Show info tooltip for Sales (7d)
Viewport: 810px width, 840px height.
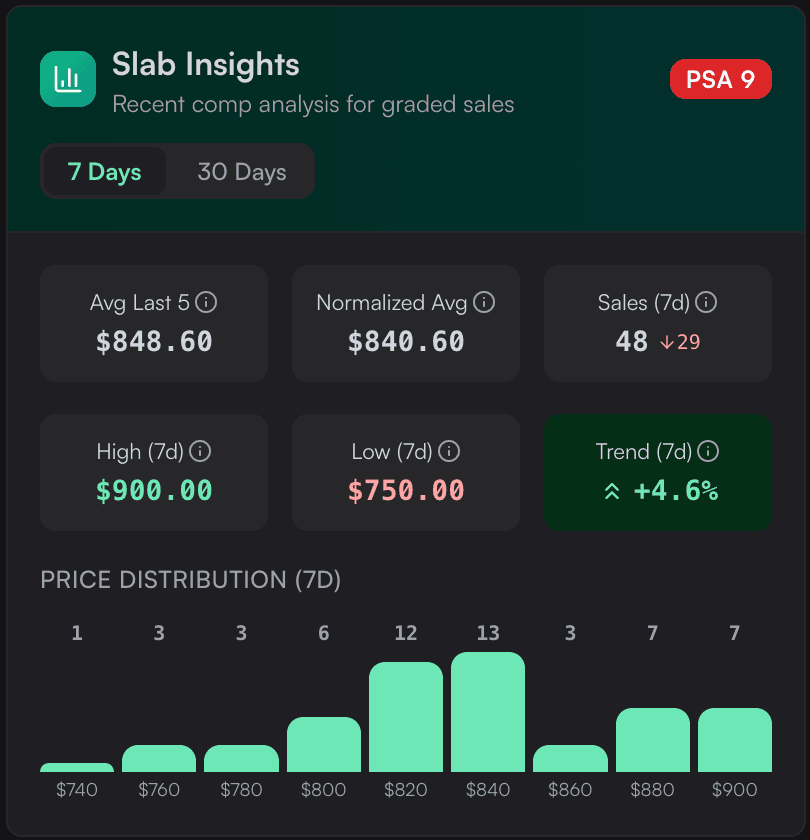(x=706, y=302)
